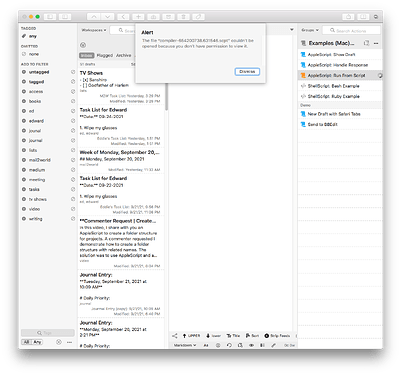Open the Markdown syntax dropdown
The image size is (400, 375).
tap(185, 345)
